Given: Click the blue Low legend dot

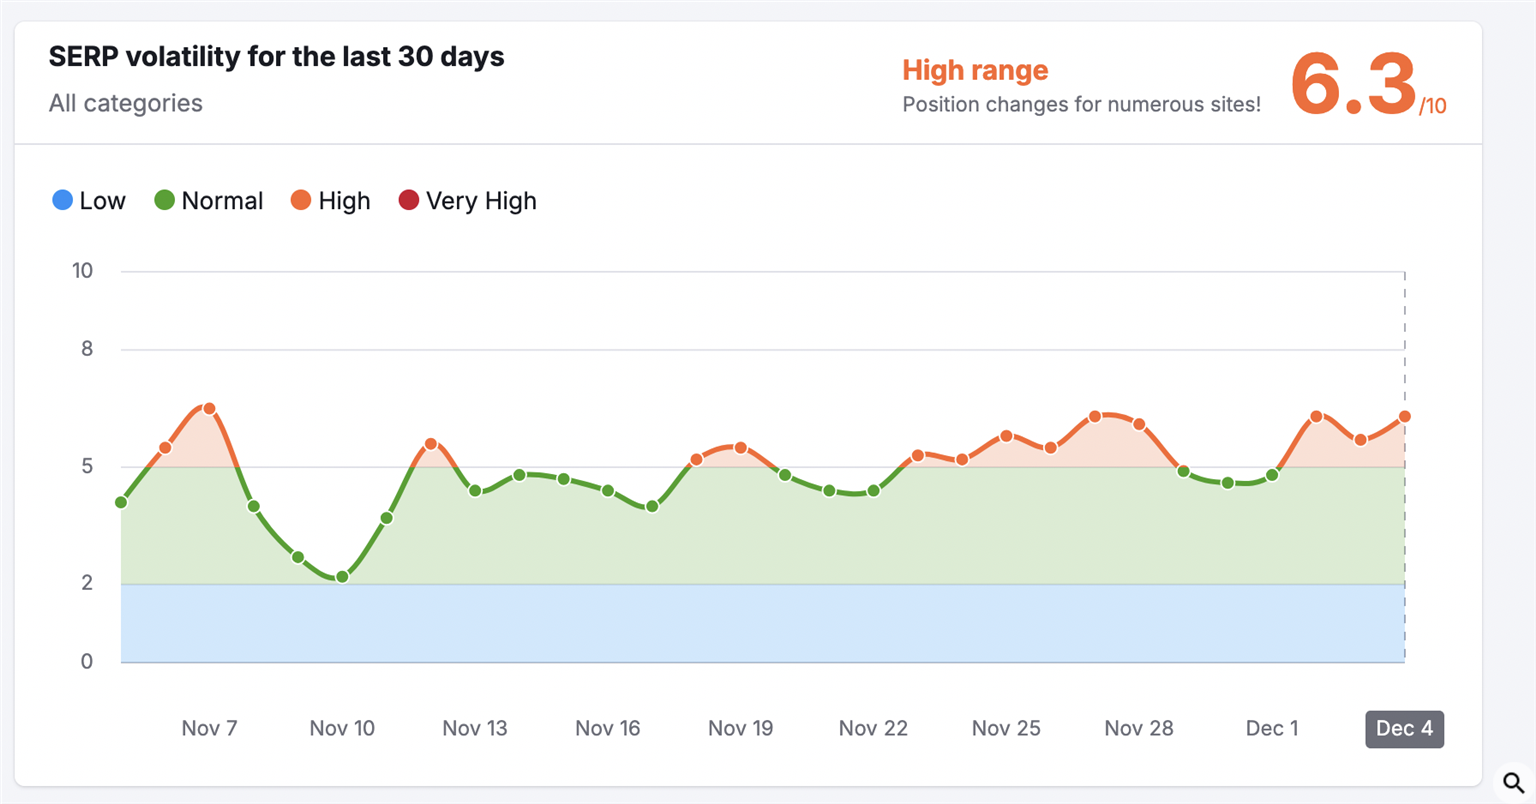Looking at the screenshot, I should click(x=62, y=200).
